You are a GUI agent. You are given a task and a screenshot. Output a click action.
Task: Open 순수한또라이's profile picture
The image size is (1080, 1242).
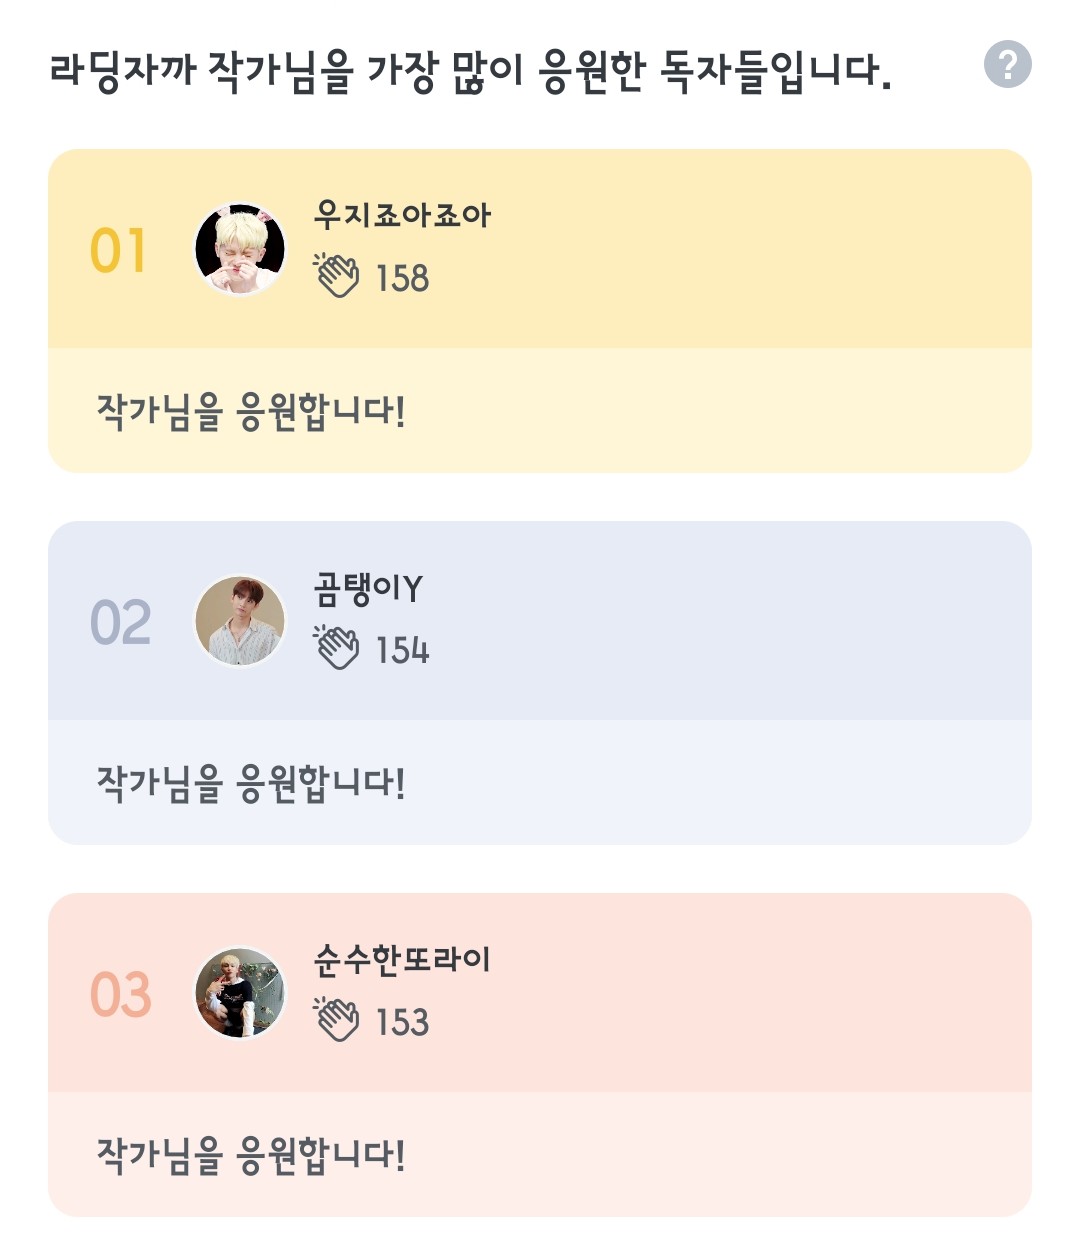[240, 993]
